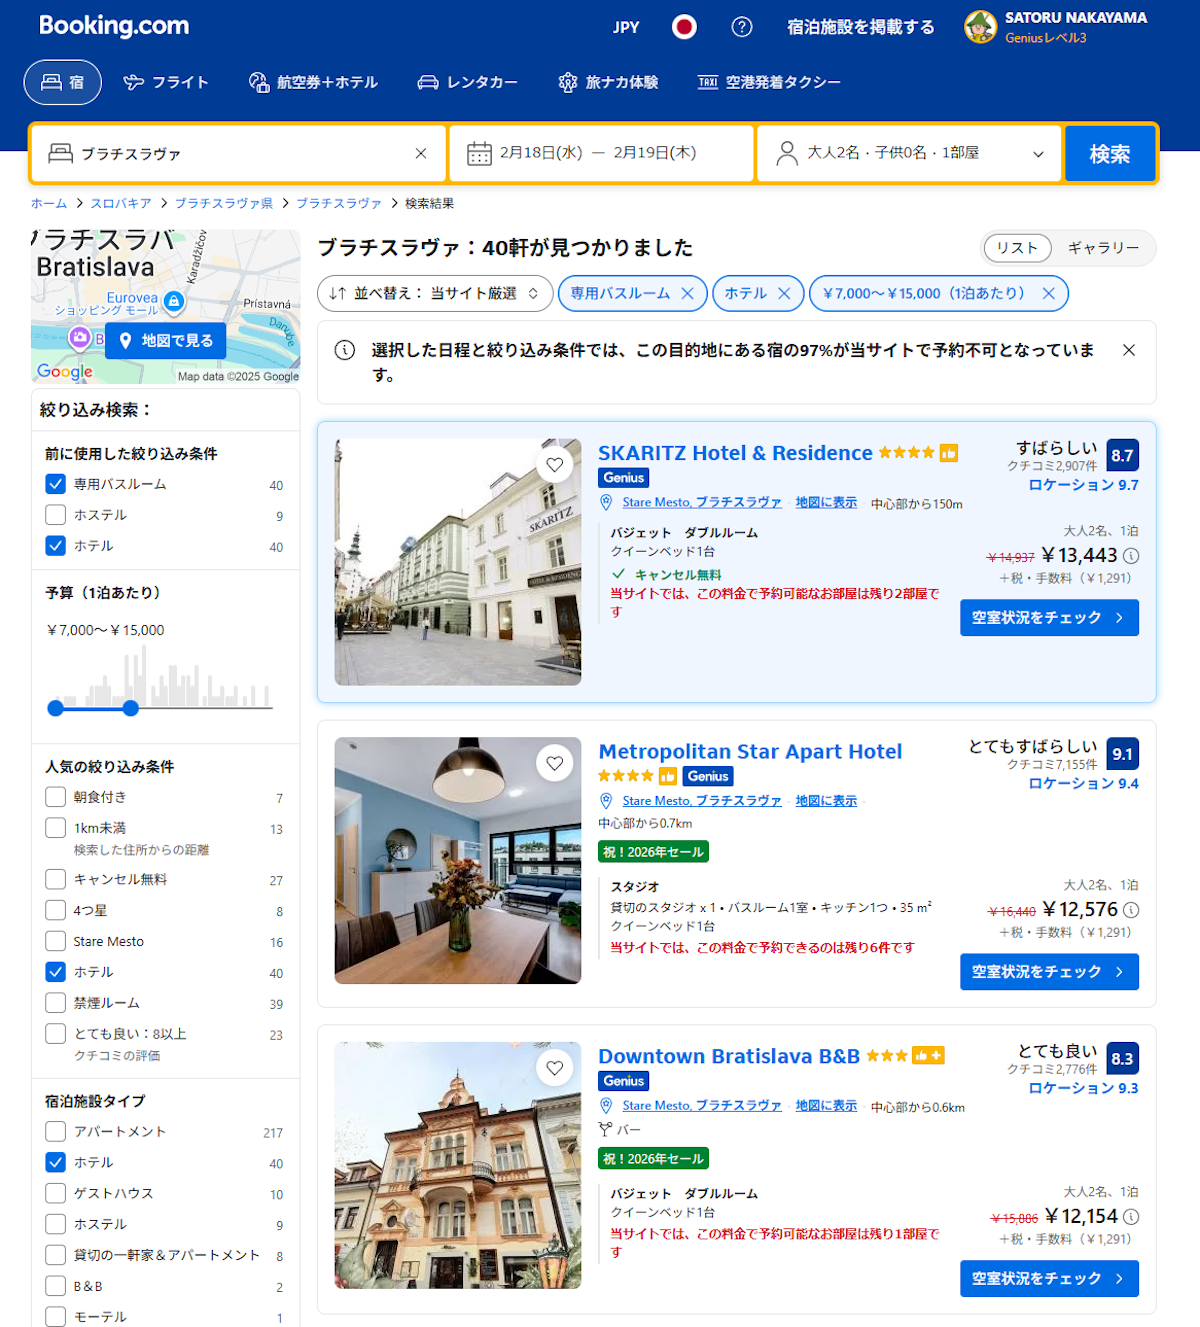Save Metropolitan Star Apart Hotel with heart icon
This screenshot has height=1327, width=1200.
click(555, 763)
